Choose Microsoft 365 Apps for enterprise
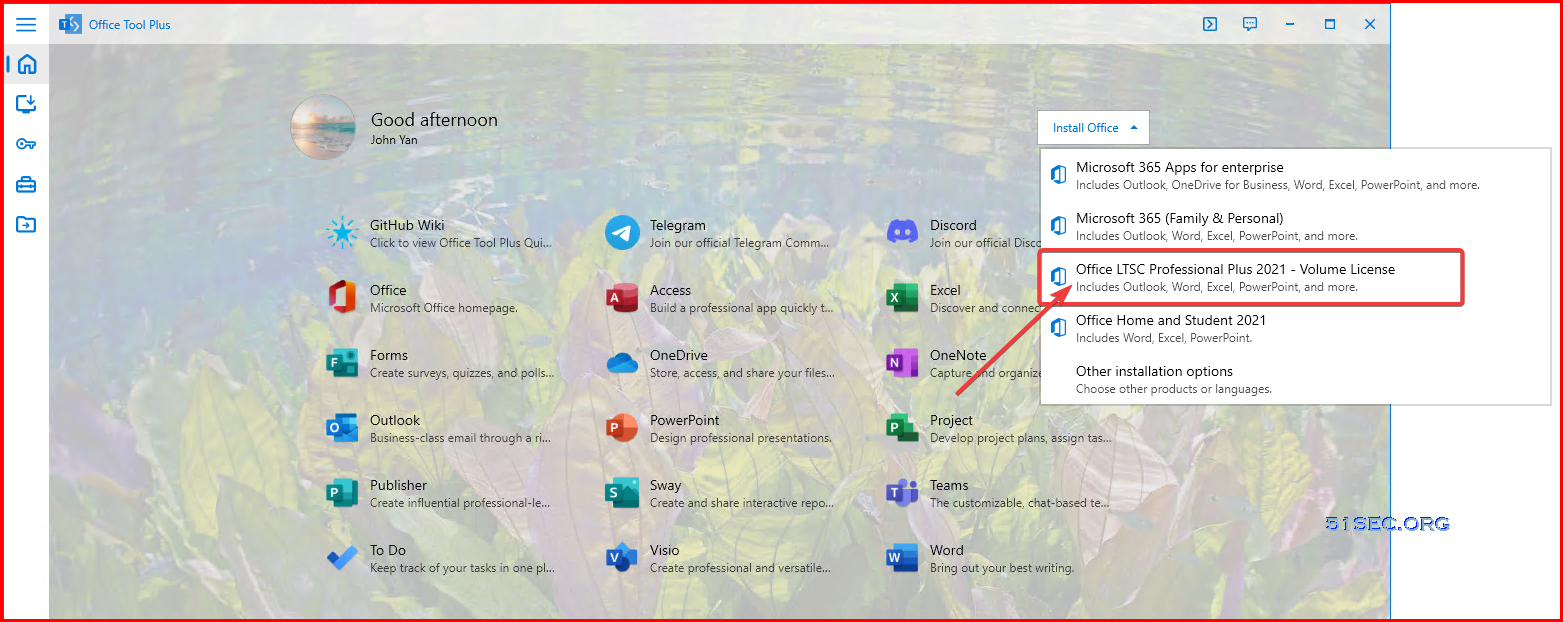 click(x=1295, y=175)
